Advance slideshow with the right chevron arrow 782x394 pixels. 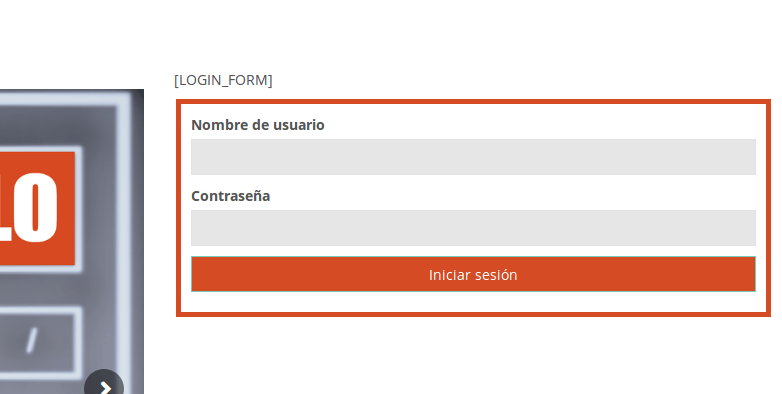pos(104,387)
